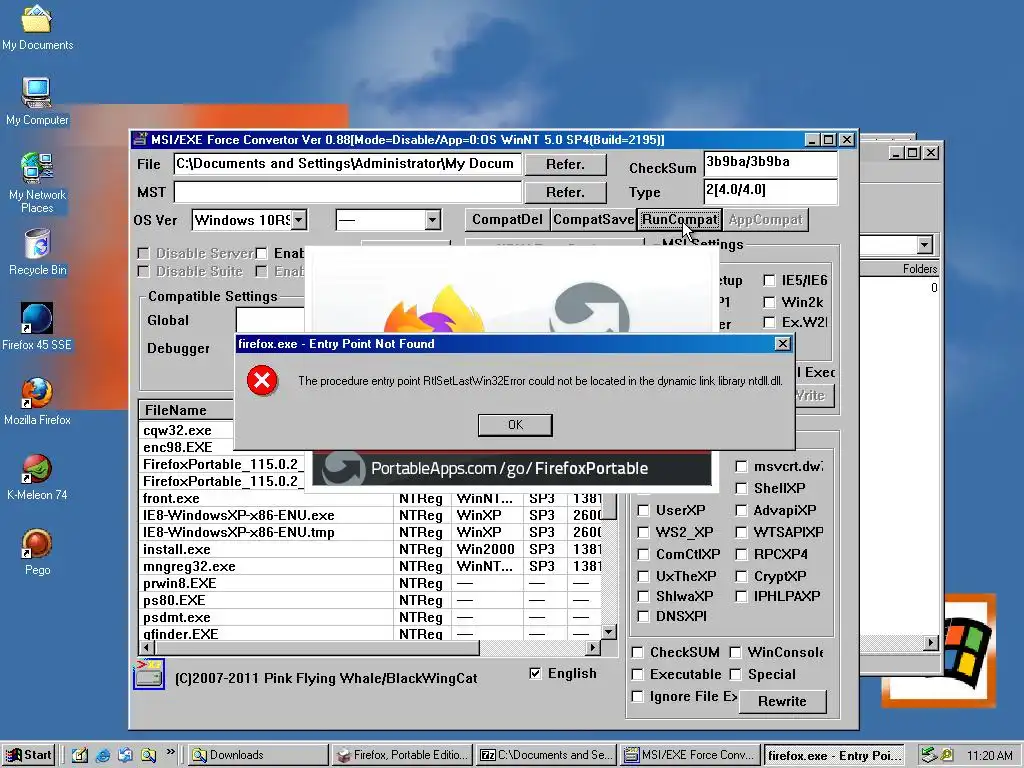This screenshot has width=1024, height=768.
Task: Click the network system tray icon
Action: pyautogui.click(x=928, y=755)
